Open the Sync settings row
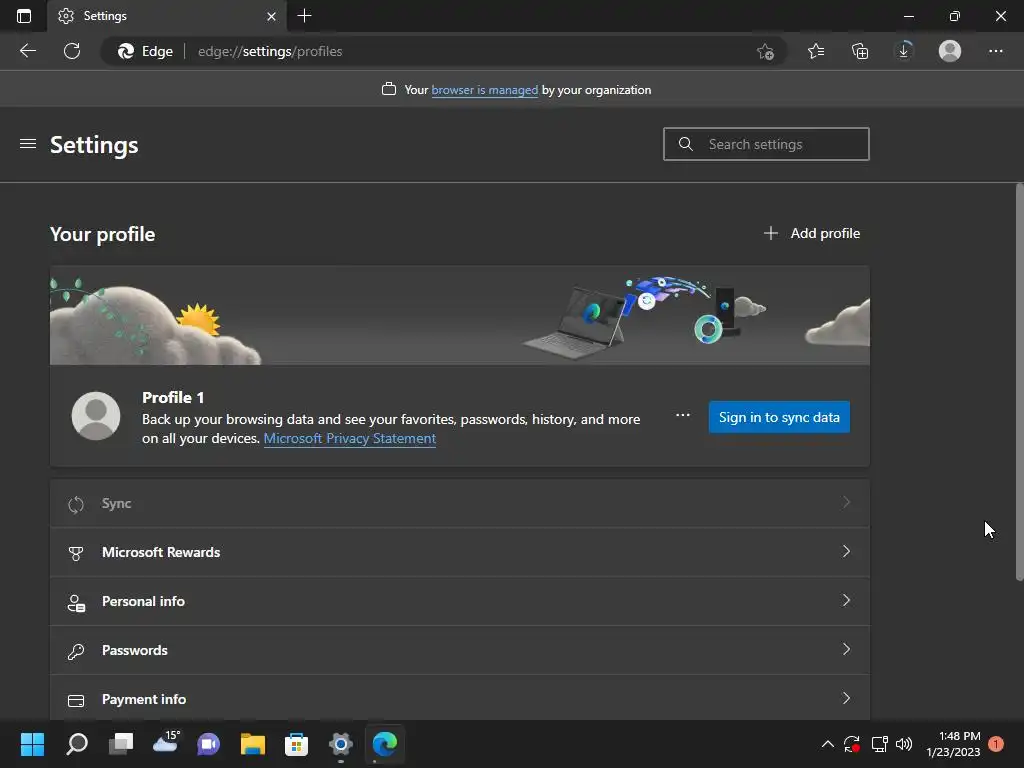 click(x=460, y=503)
